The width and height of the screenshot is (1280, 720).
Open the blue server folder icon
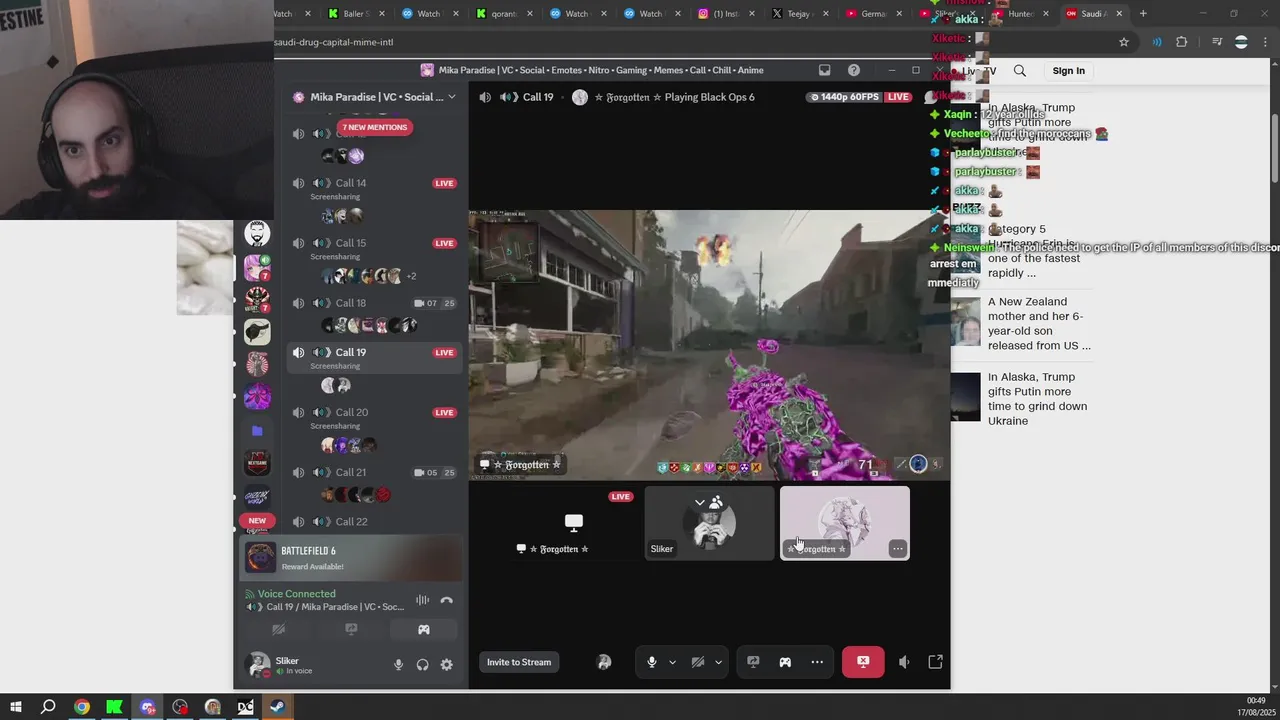(x=257, y=430)
